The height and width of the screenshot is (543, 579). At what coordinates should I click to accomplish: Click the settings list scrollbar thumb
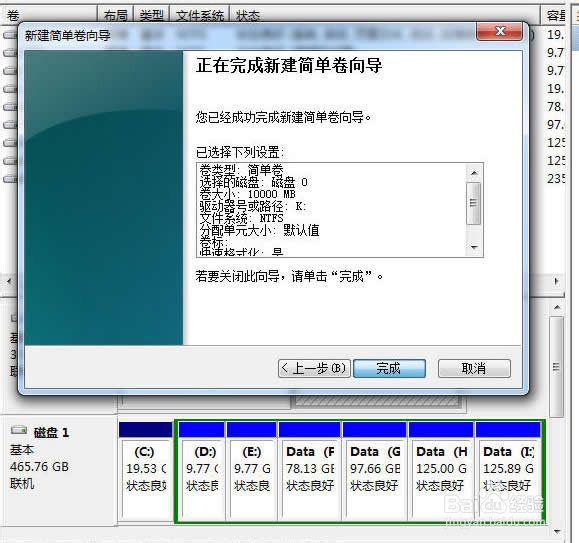click(473, 203)
